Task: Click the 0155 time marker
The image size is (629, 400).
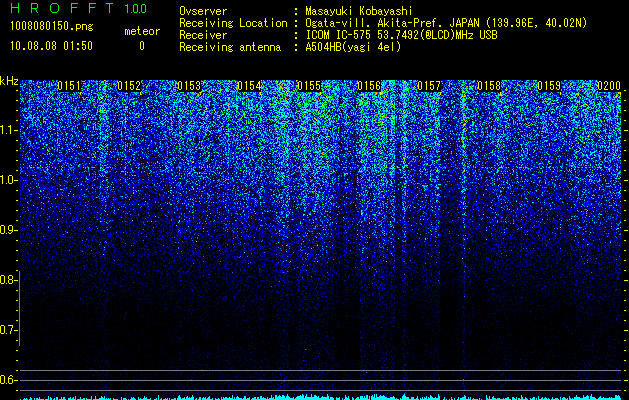Action: click(309, 86)
